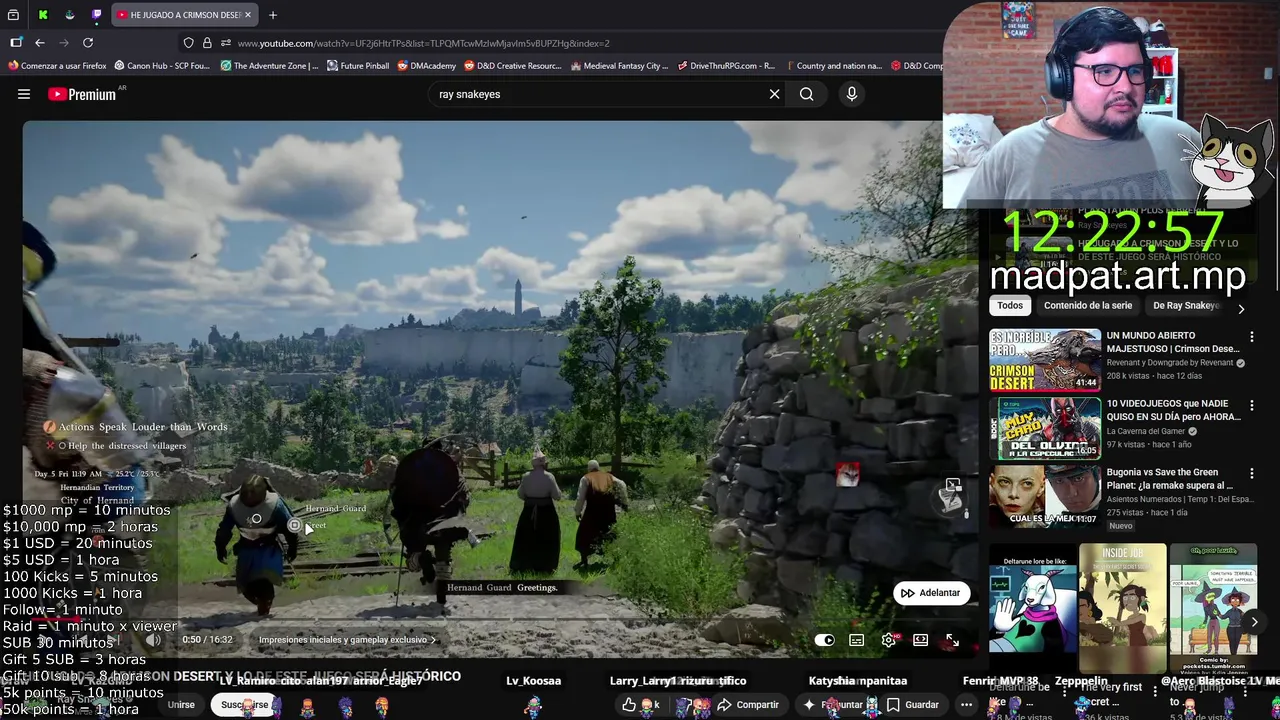The image size is (1280, 720).
Task: Switch to the pinned Twitch tab
Action: pyautogui.click(x=96, y=15)
